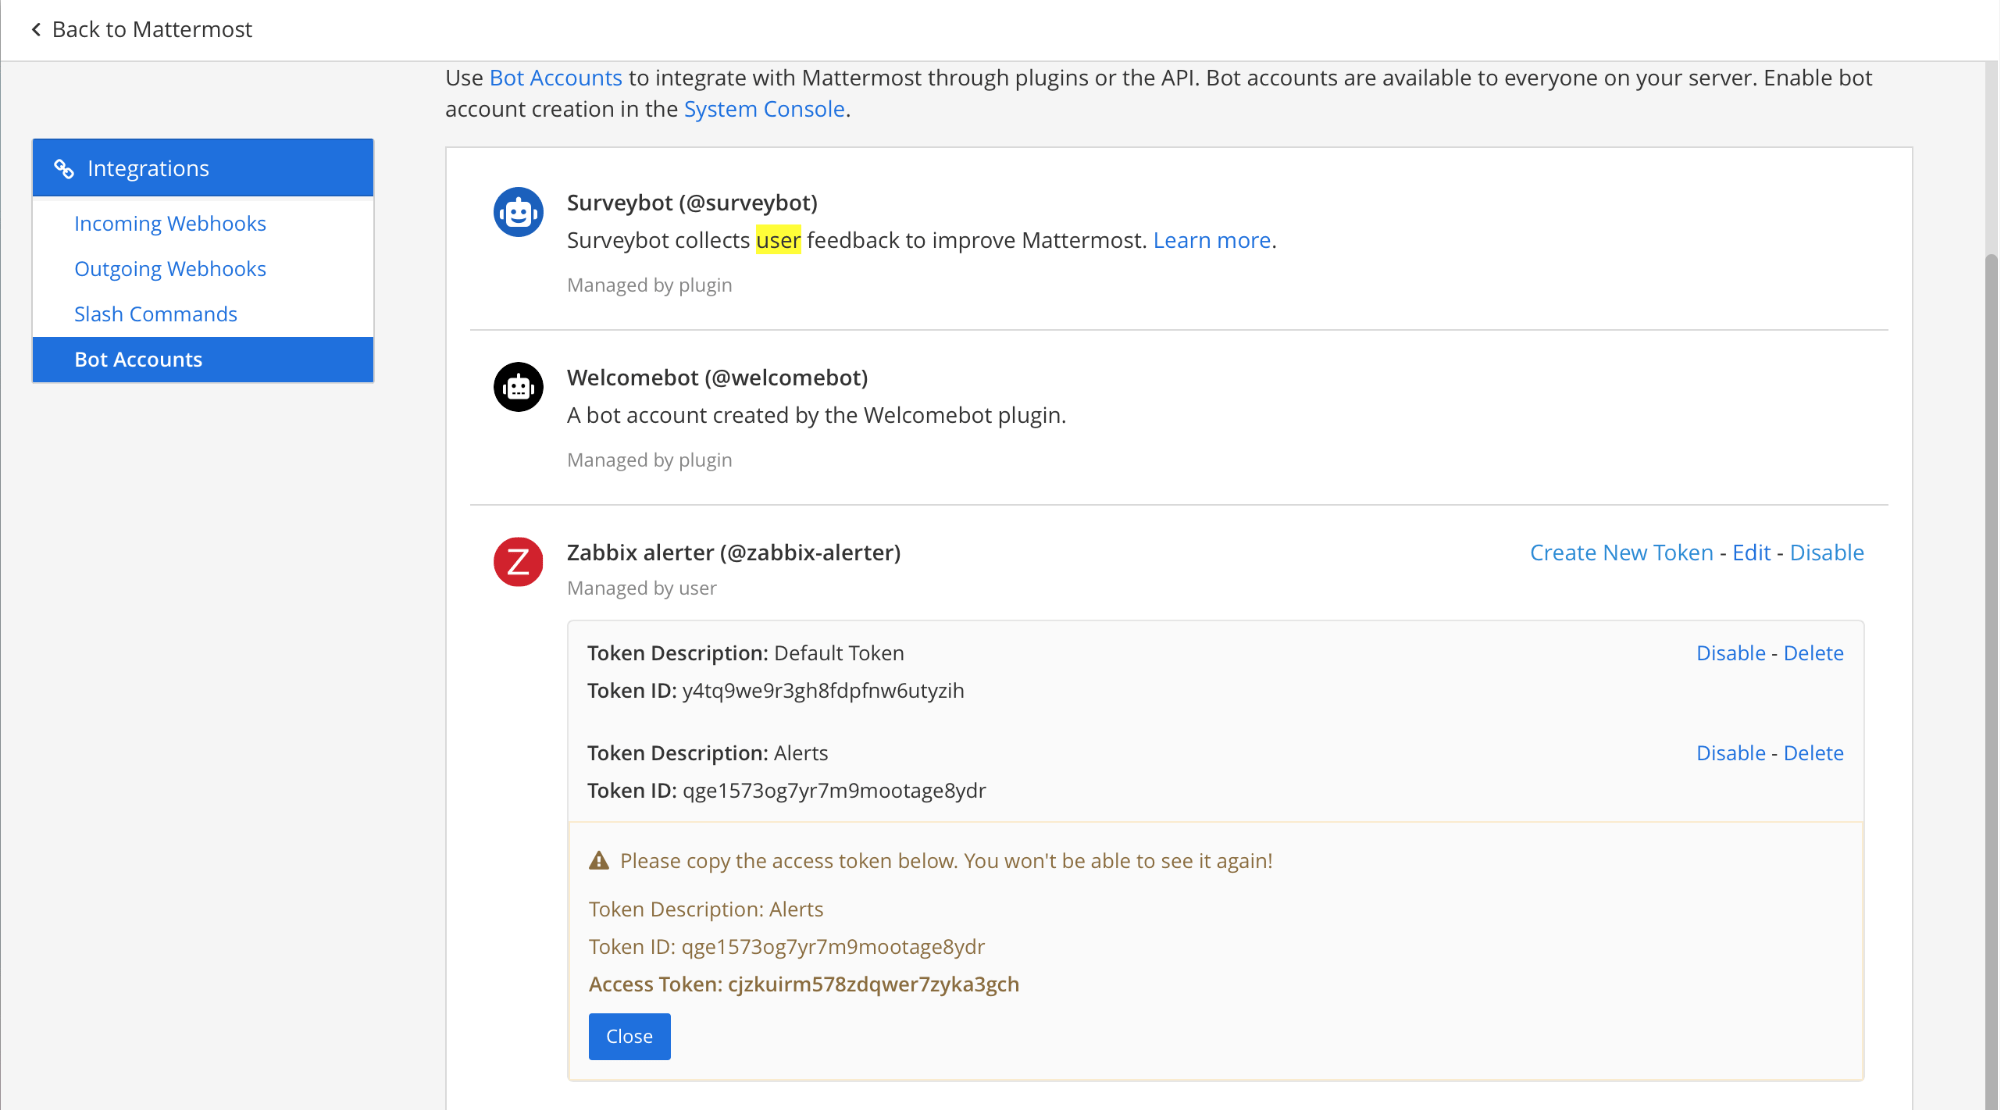Viewport: 2000px width, 1110px height.
Task: Create New Token for Zabbix alerter
Action: click(1621, 553)
